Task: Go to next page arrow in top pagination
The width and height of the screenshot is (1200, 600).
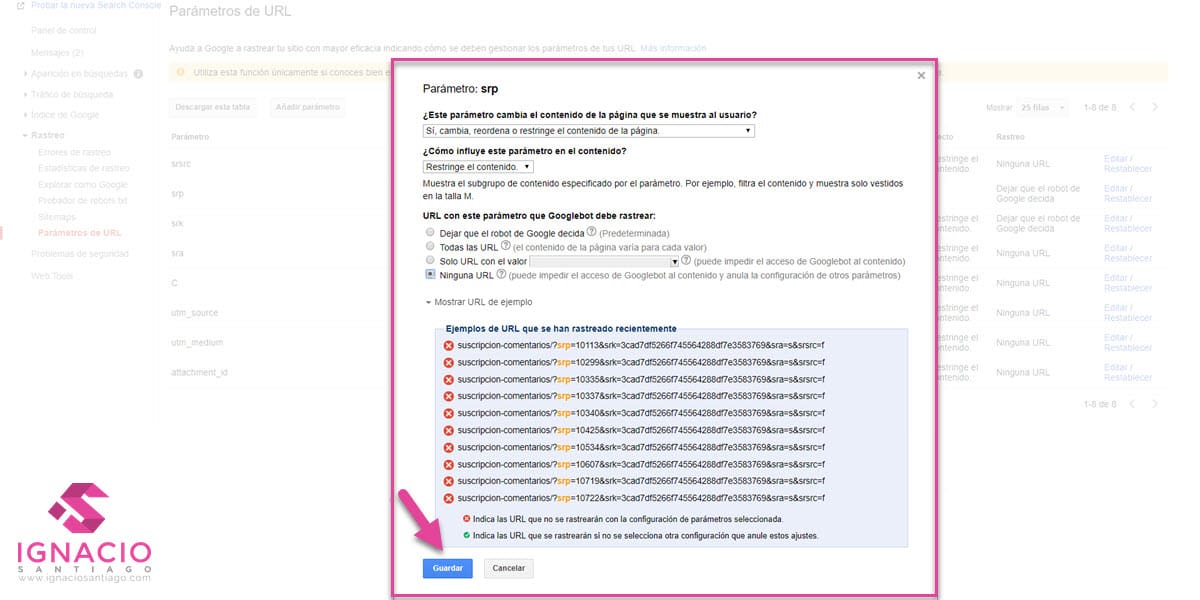Action: coord(1156,107)
